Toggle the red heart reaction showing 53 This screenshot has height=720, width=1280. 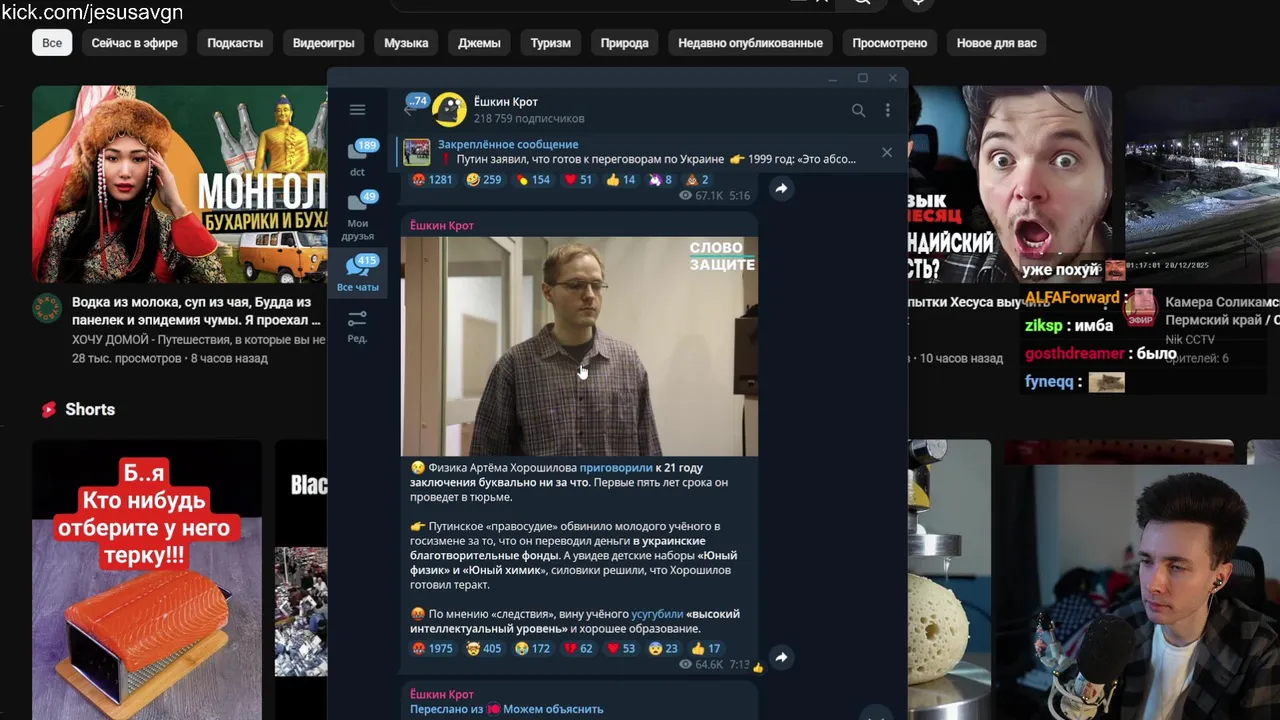pyautogui.click(x=622, y=649)
